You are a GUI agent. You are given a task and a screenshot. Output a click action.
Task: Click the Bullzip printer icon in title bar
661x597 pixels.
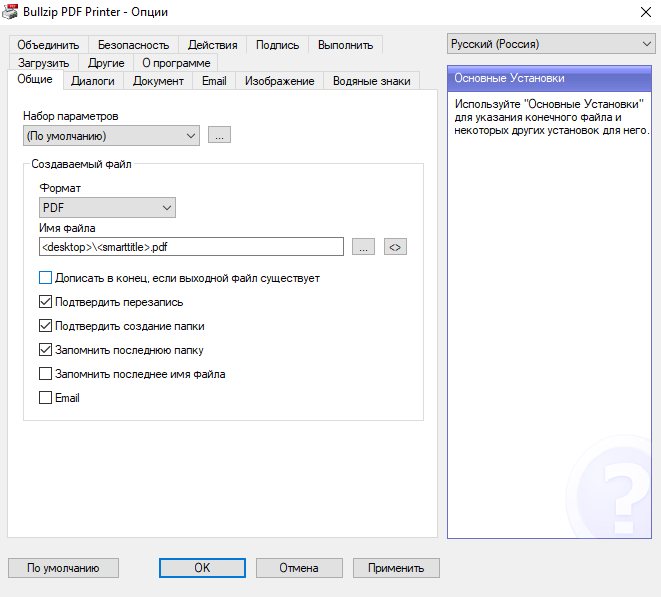[10, 11]
